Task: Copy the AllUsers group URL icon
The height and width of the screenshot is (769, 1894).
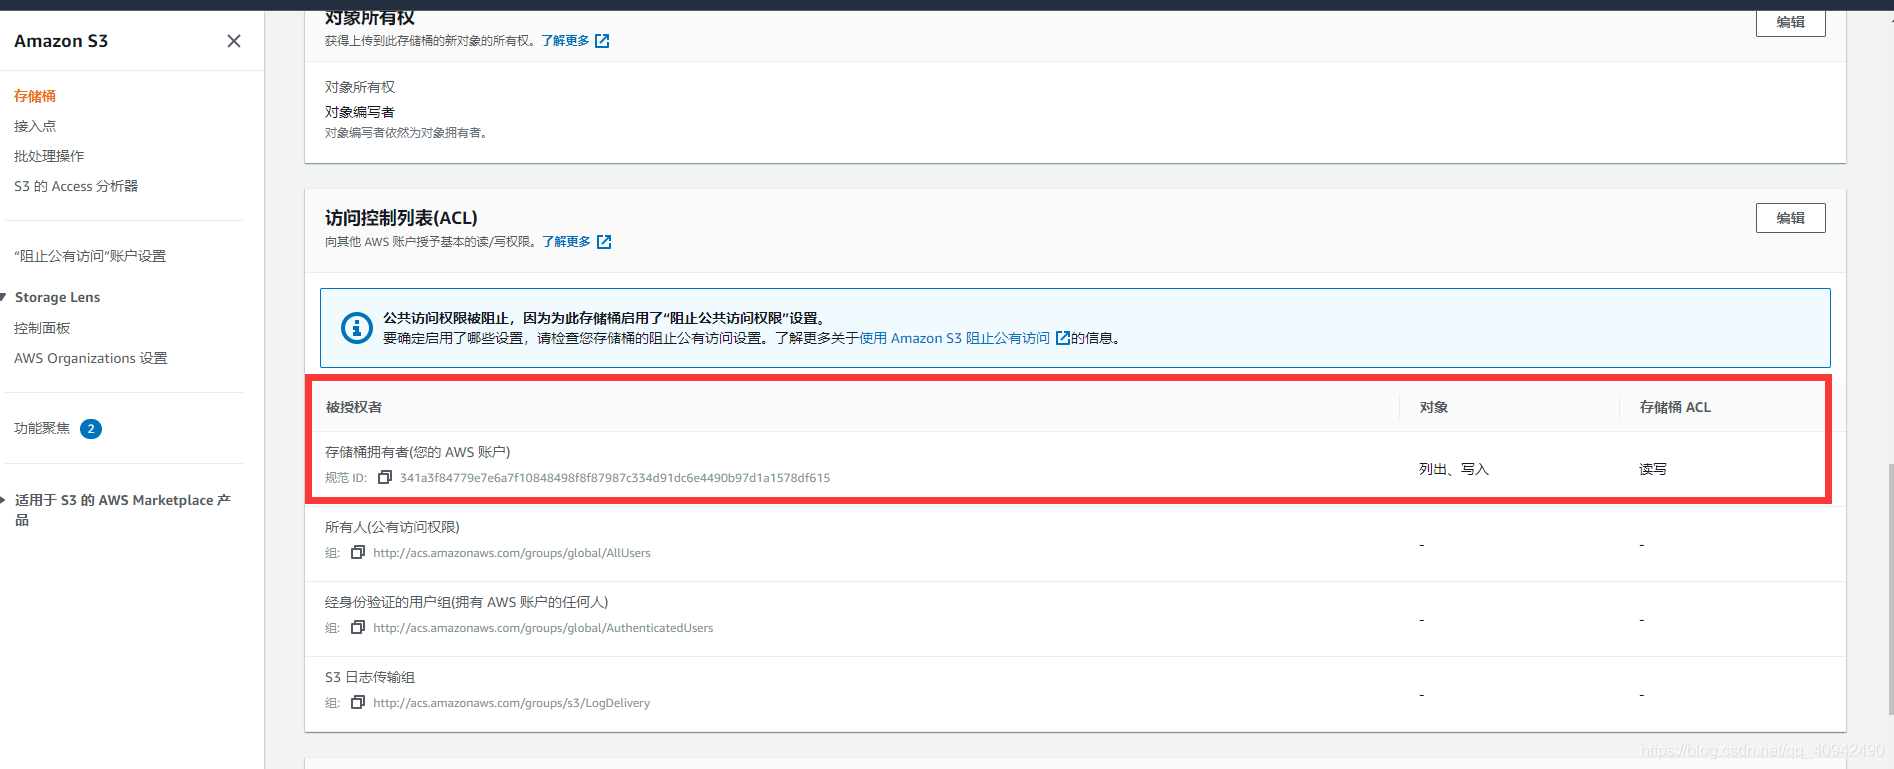Action: click(357, 552)
